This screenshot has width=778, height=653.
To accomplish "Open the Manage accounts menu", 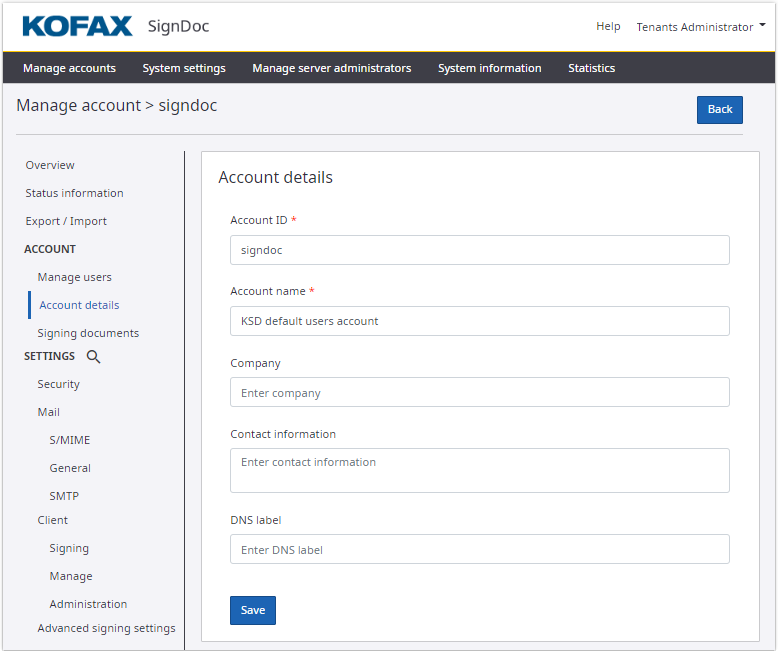I will (69, 68).
